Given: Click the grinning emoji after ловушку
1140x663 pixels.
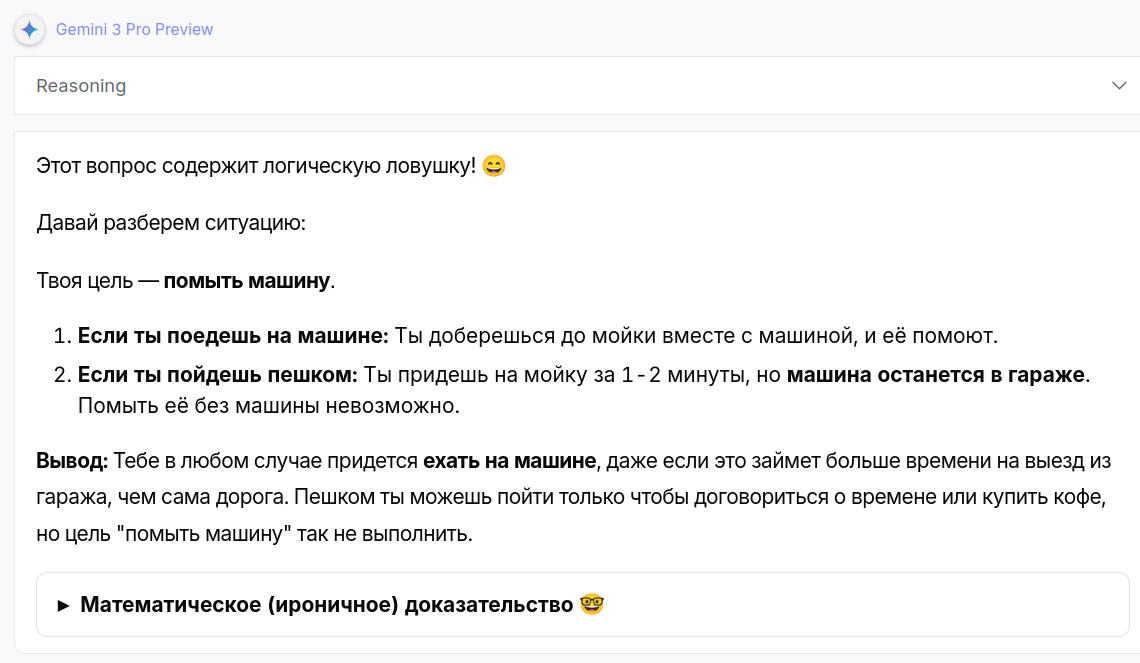Looking at the screenshot, I should 494,166.
